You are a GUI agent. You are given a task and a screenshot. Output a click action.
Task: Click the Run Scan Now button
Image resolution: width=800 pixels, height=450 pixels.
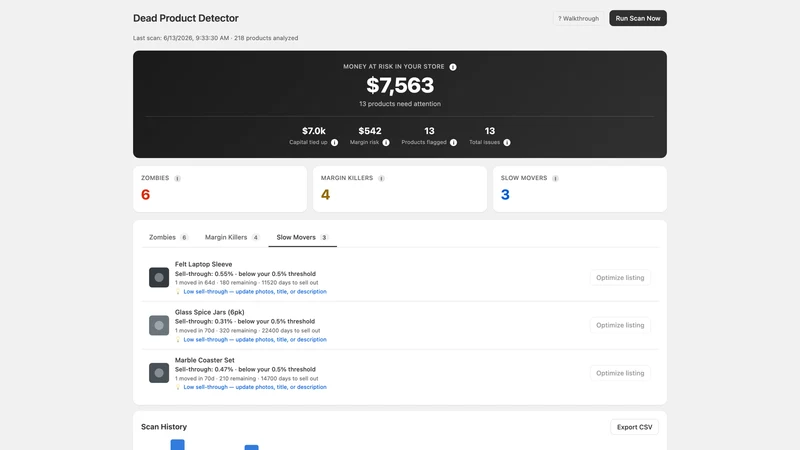[638, 18]
